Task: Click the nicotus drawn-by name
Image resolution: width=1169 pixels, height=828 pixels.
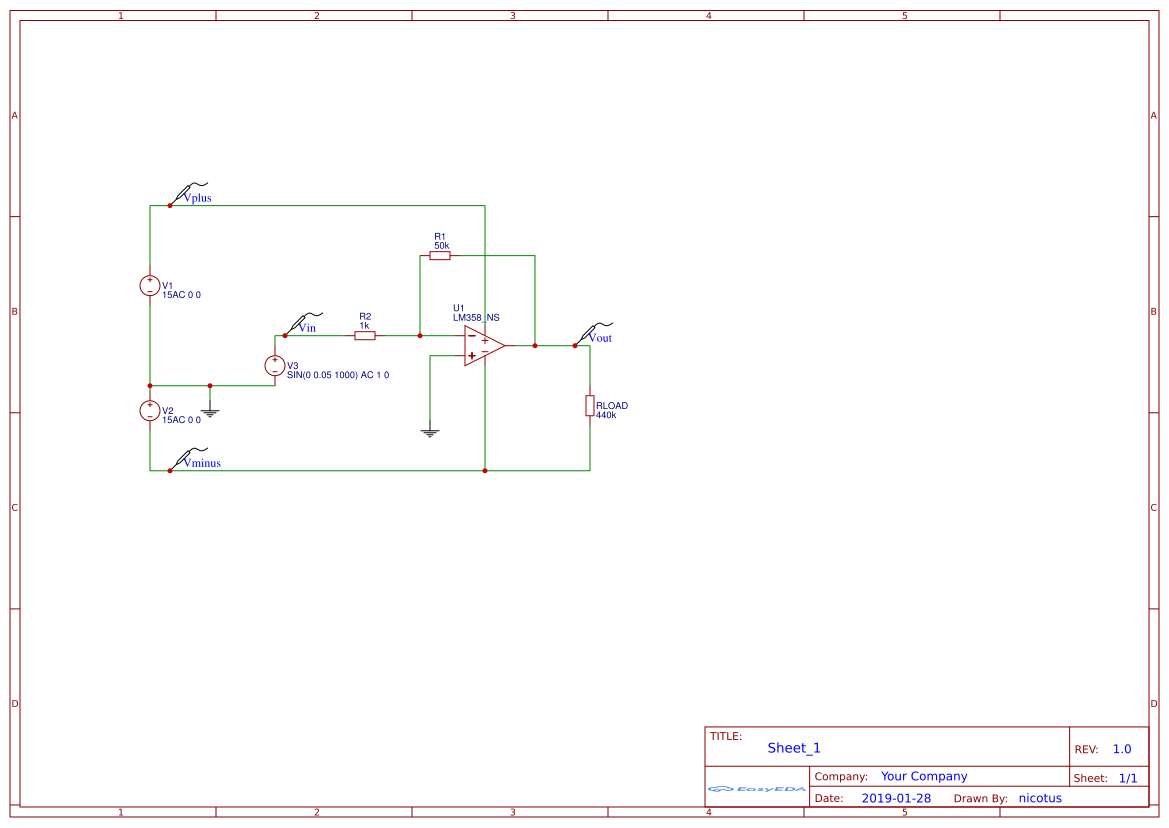Action: pos(1040,797)
